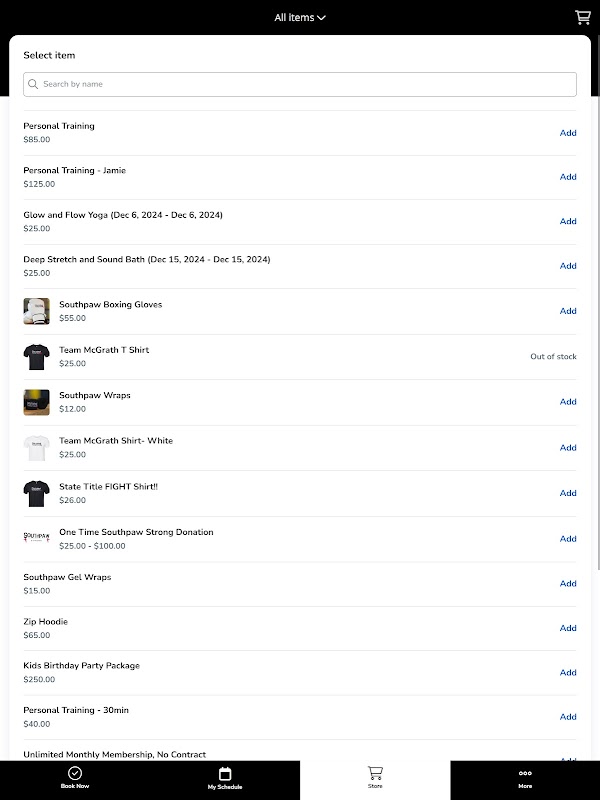Open the More options dots icon
Viewport: 600px width, 800px height.
(x=525, y=773)
